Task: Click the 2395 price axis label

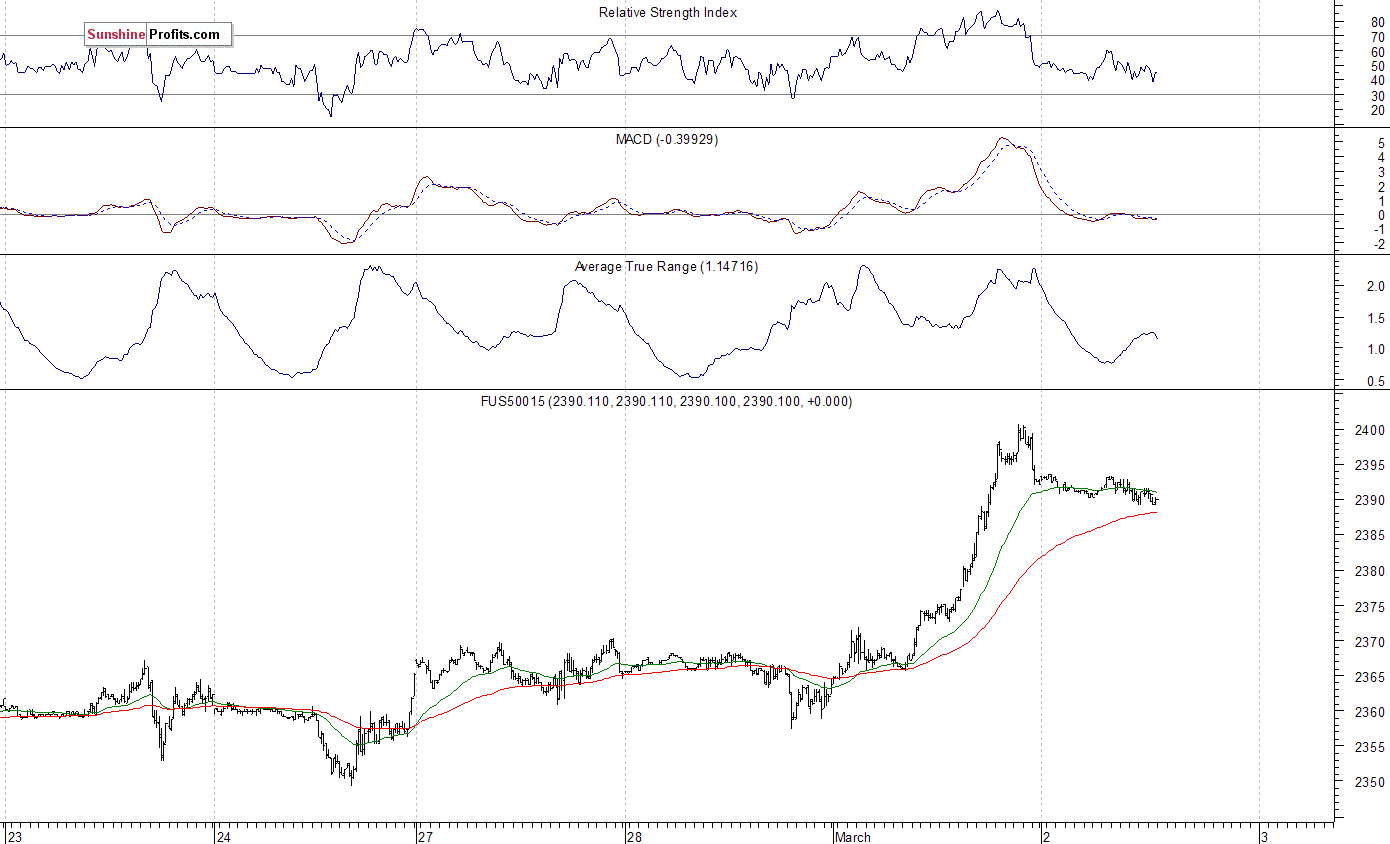Action: (1369, 465)
